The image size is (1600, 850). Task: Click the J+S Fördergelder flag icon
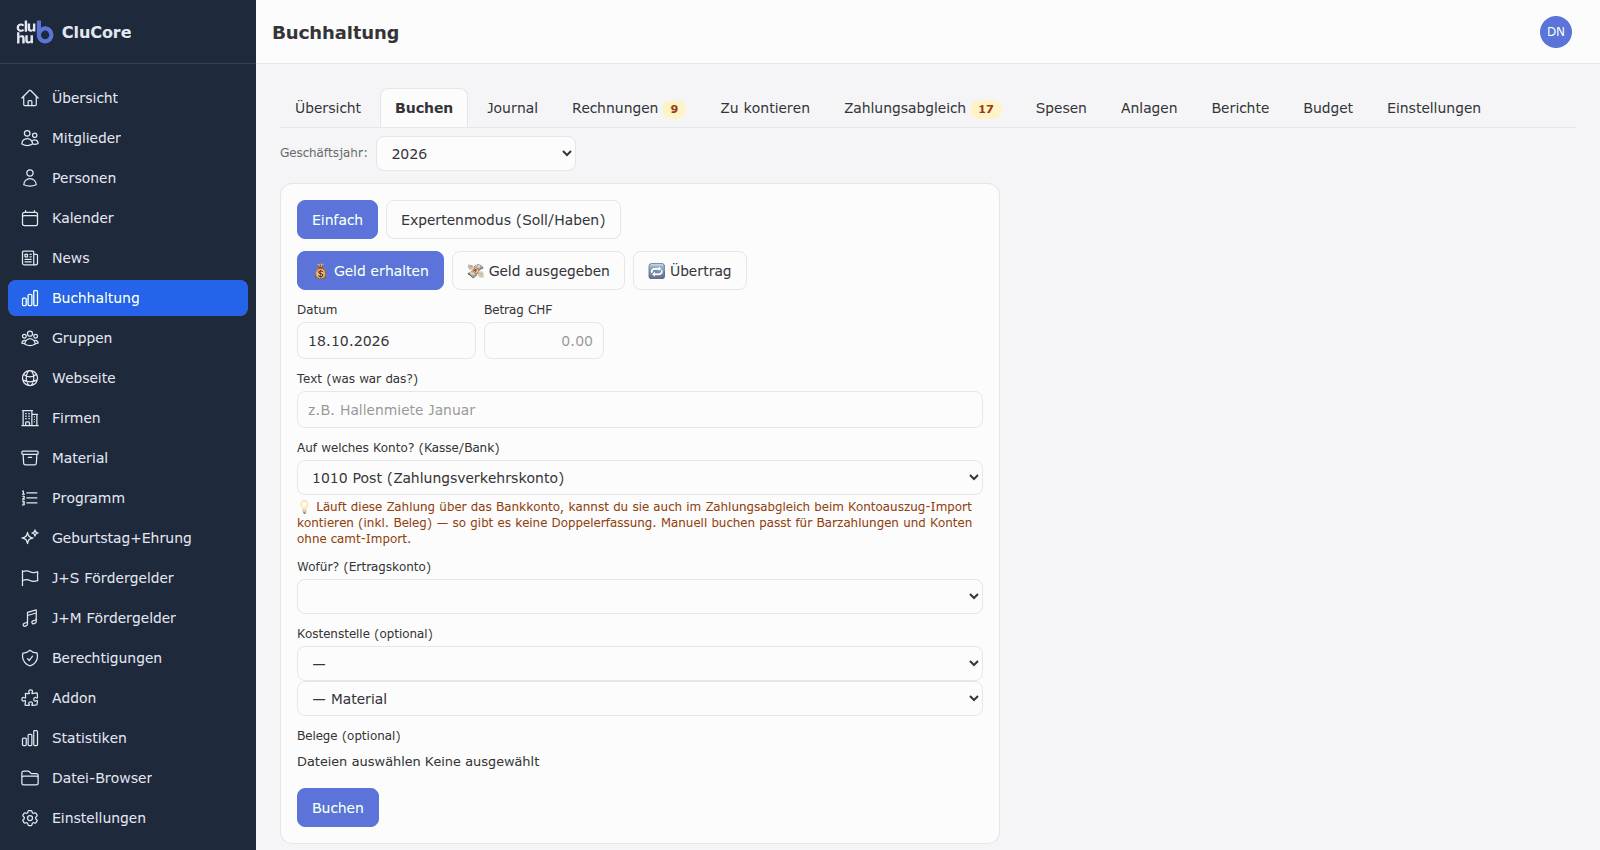(x=30, y=578)
